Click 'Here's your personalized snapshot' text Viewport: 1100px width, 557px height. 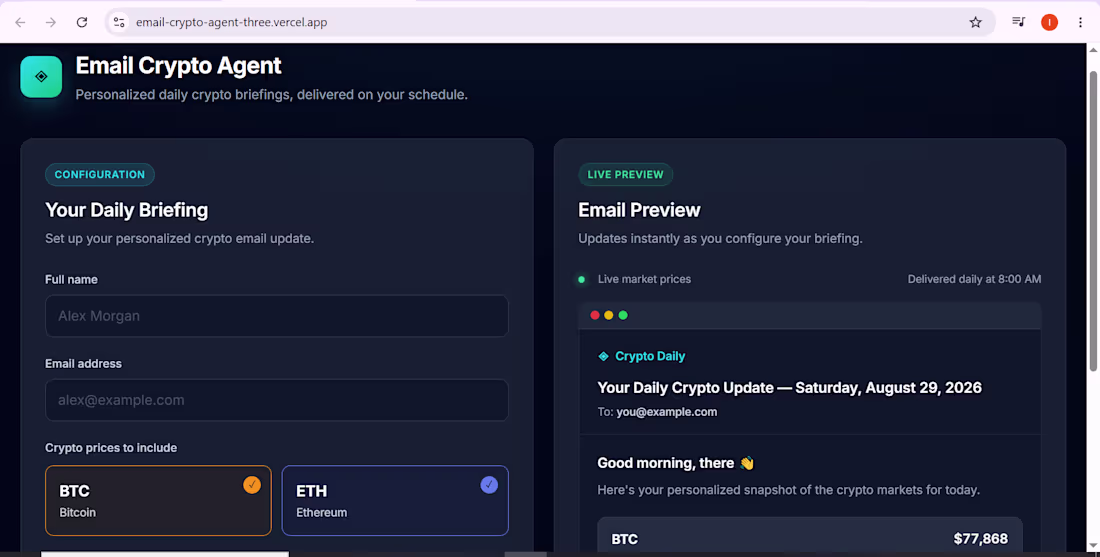pyautogui.click(x=789, y=490)
